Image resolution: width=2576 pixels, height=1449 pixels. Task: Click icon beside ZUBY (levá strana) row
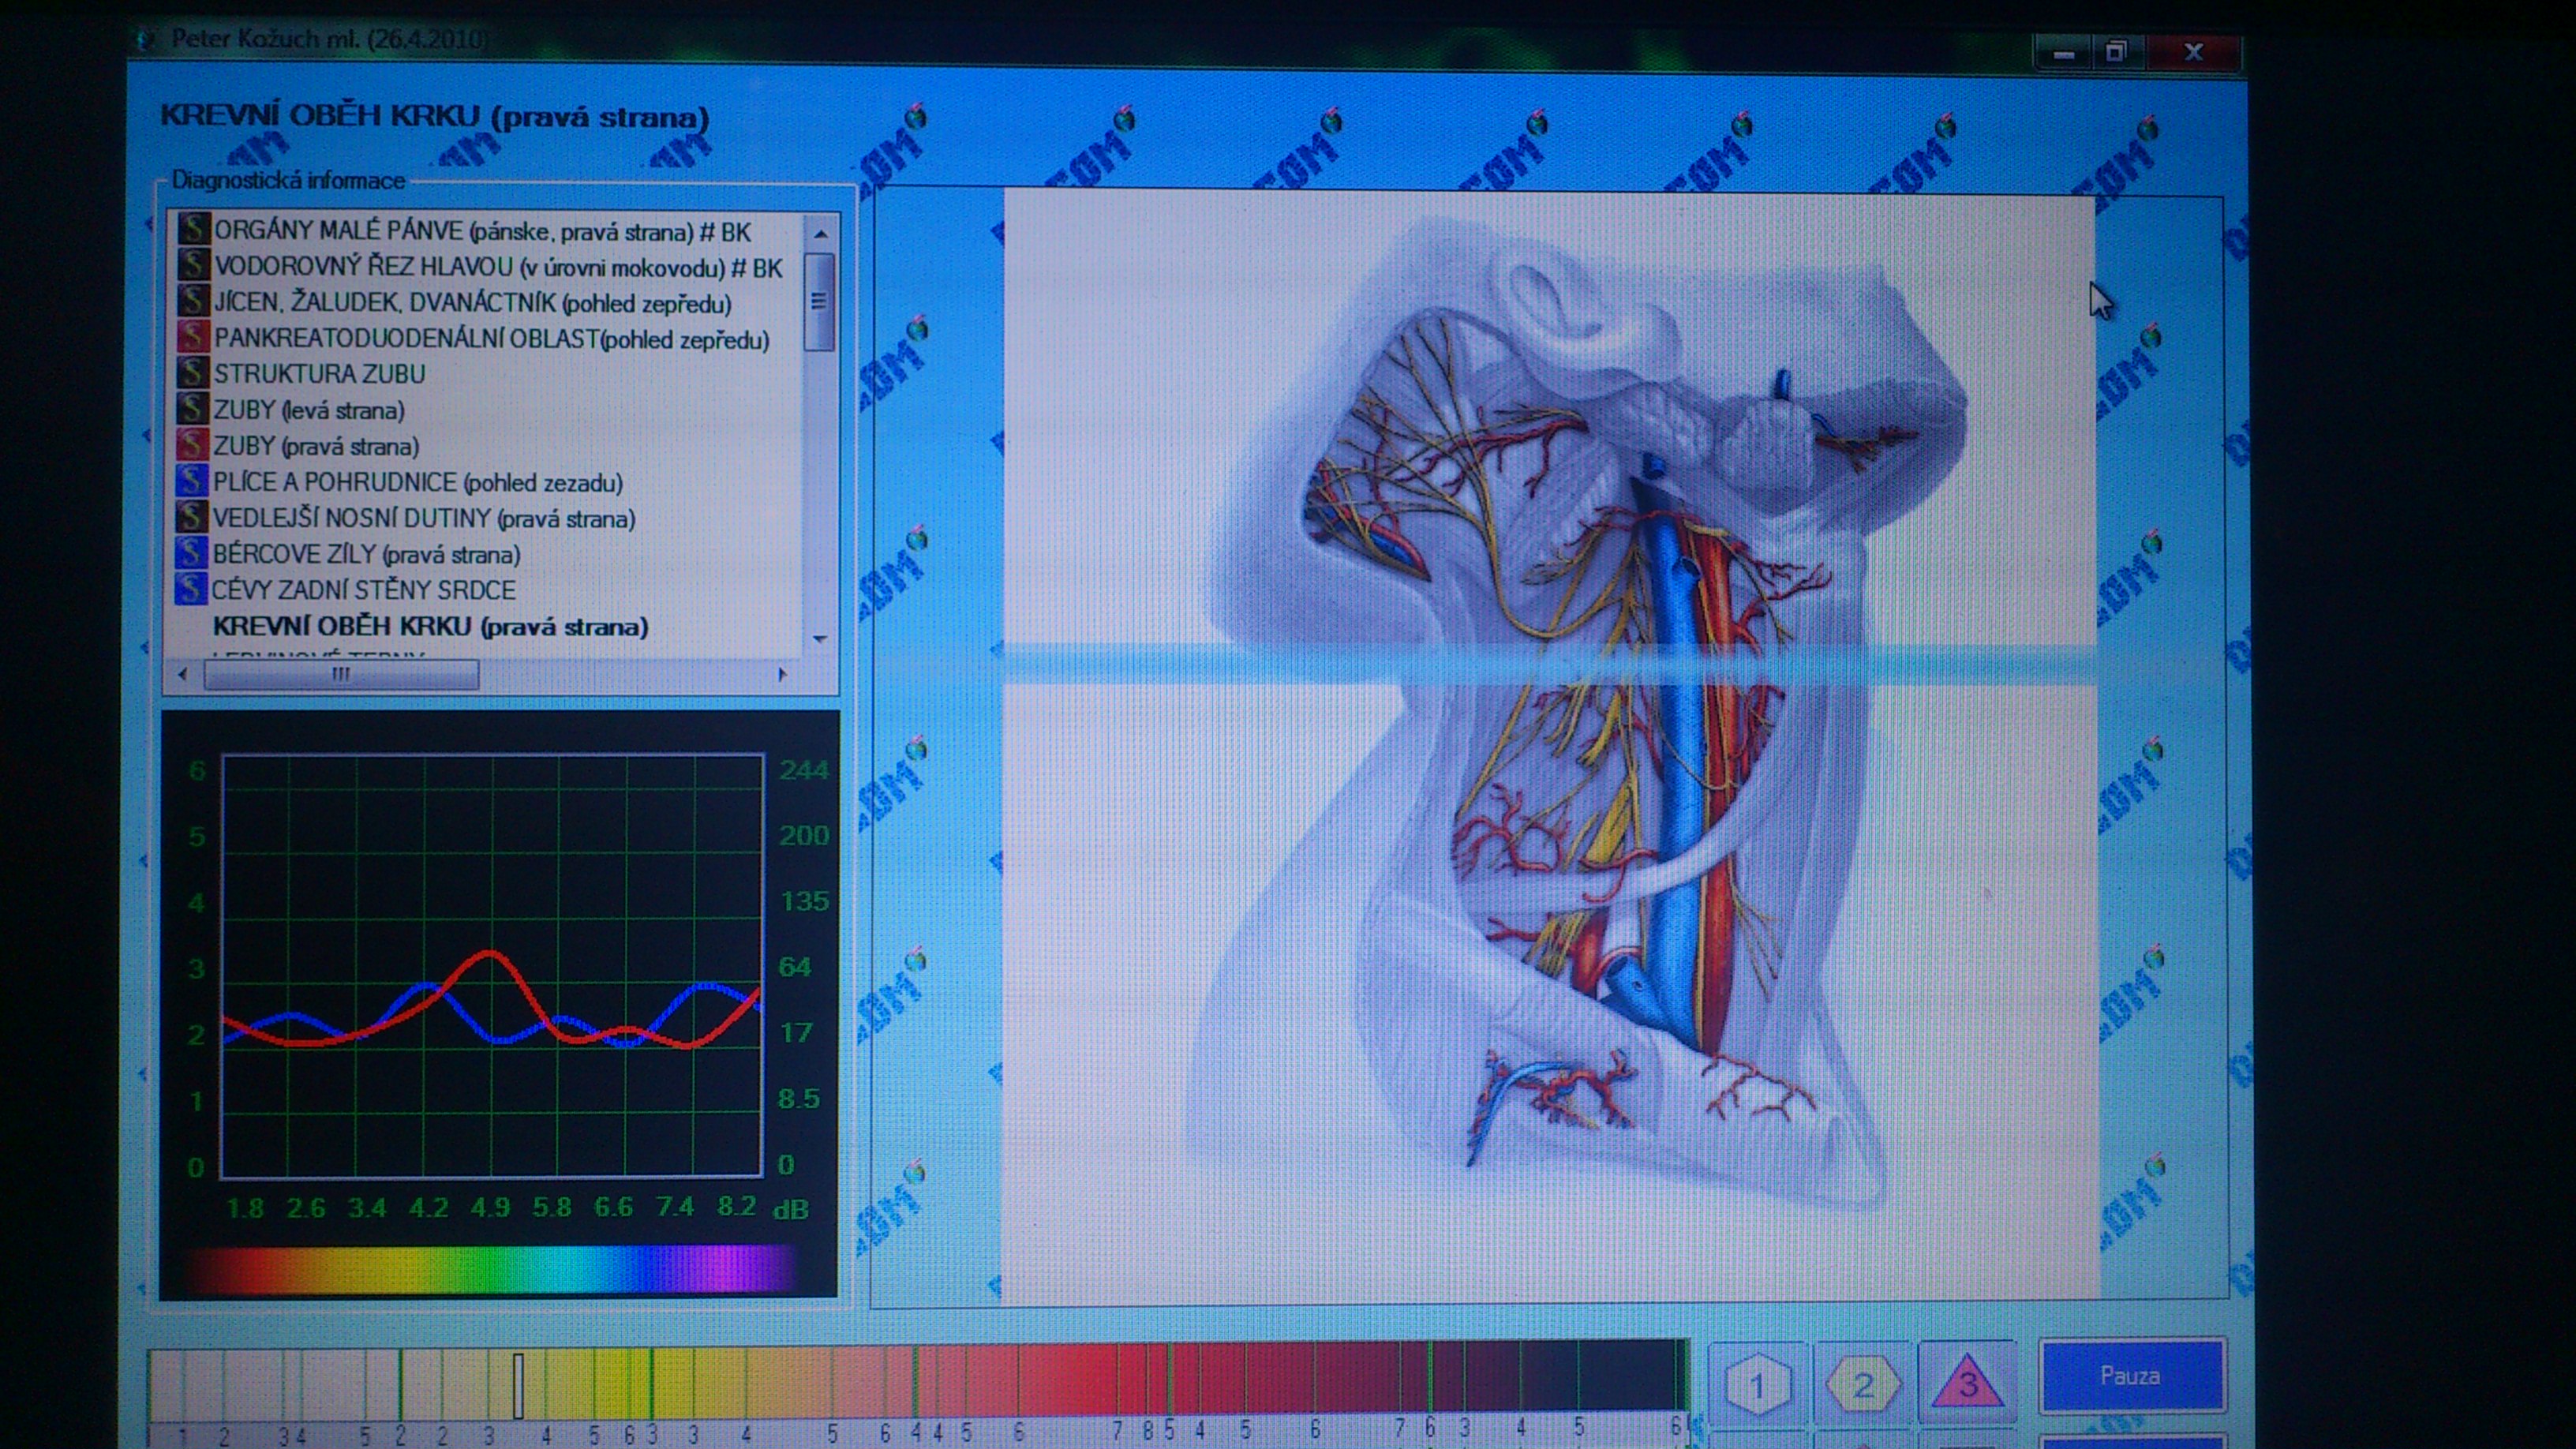192,409
